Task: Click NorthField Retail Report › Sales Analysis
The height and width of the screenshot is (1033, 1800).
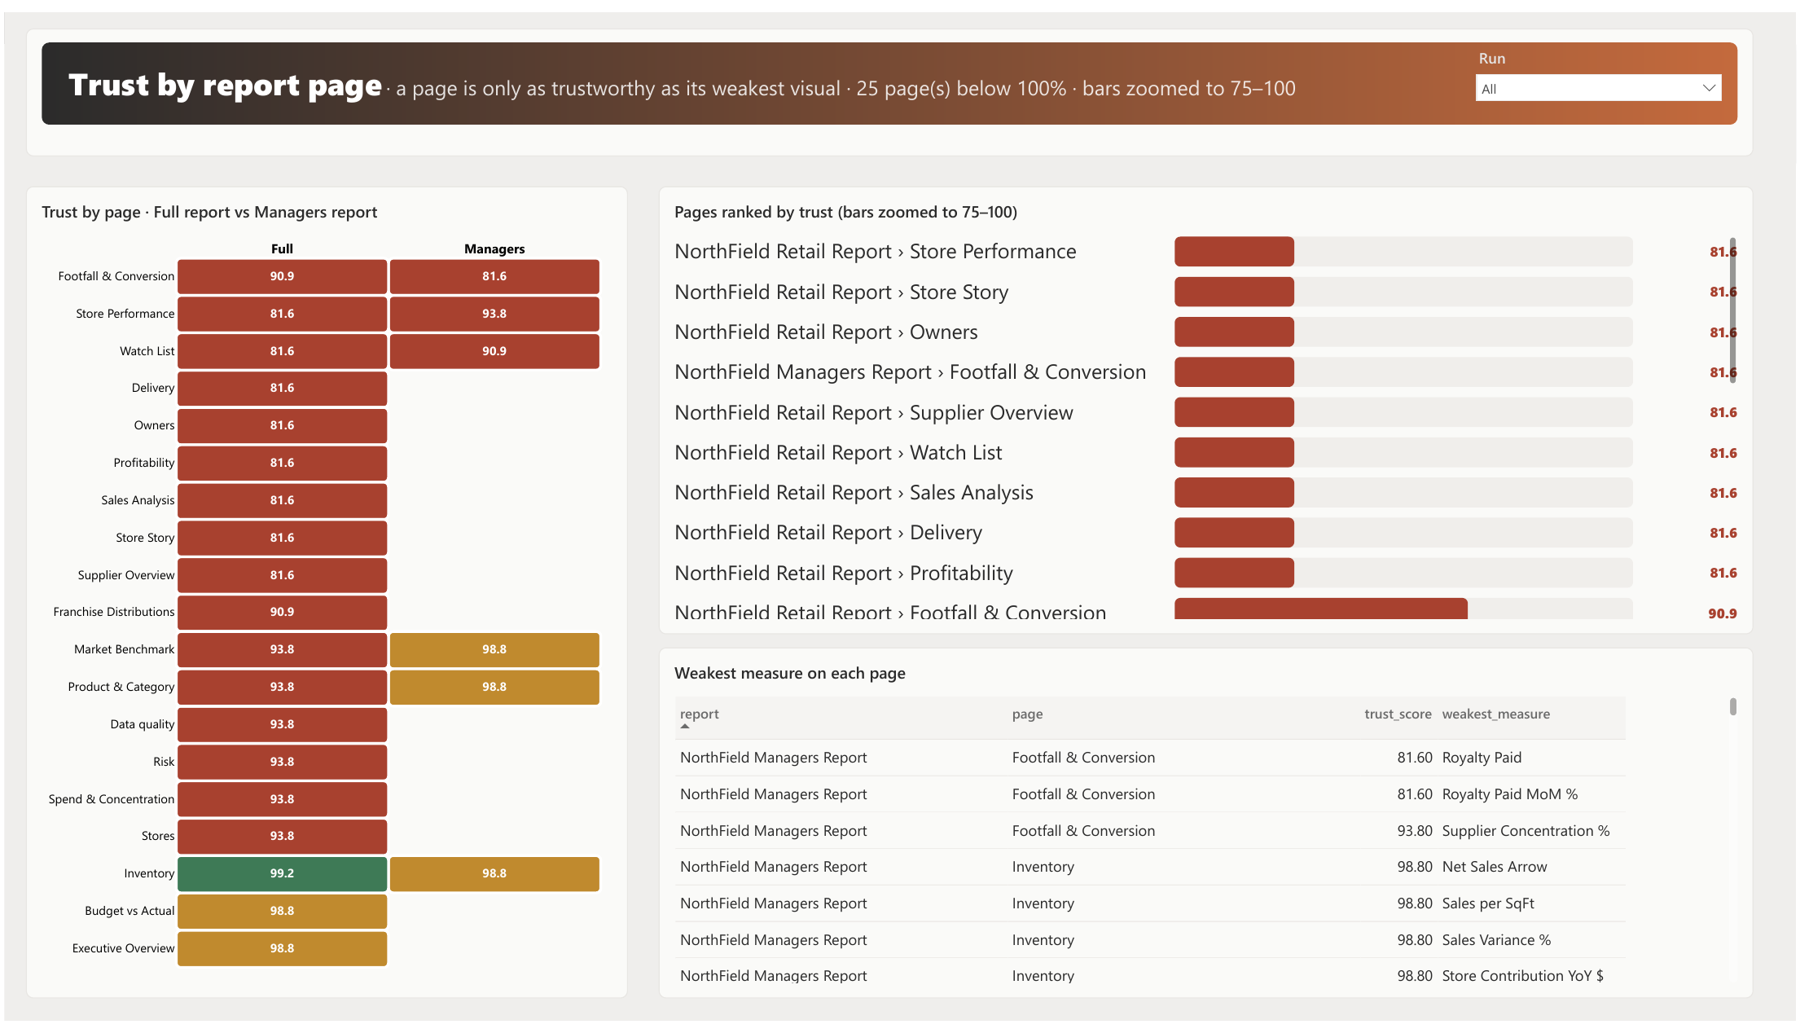Action: (x=854, y=492)
